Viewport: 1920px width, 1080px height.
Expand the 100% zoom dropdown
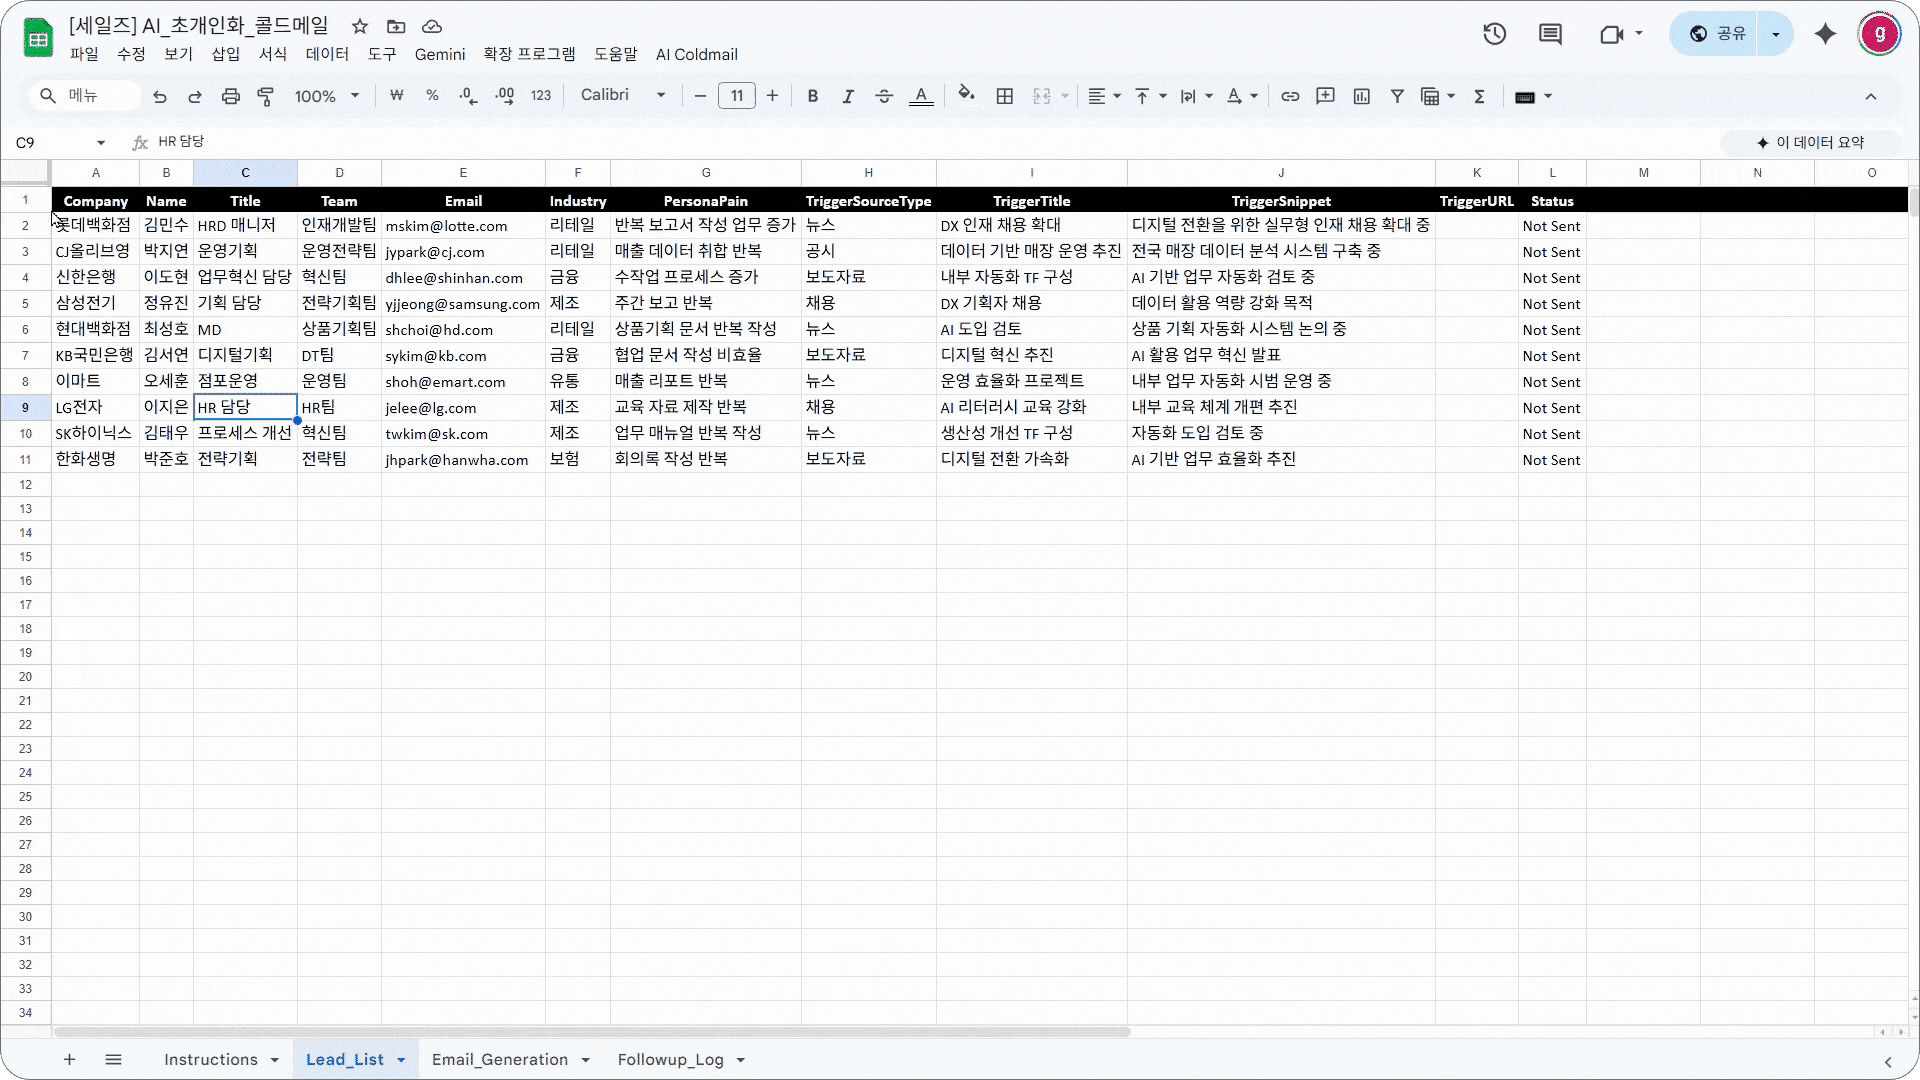tap(327, 96)
